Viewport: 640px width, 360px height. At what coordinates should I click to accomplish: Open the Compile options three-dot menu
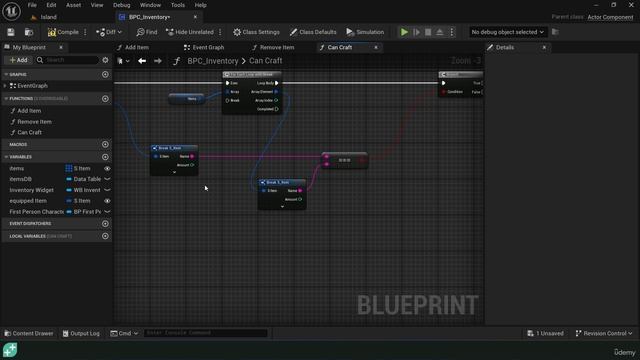pos(85,32)
